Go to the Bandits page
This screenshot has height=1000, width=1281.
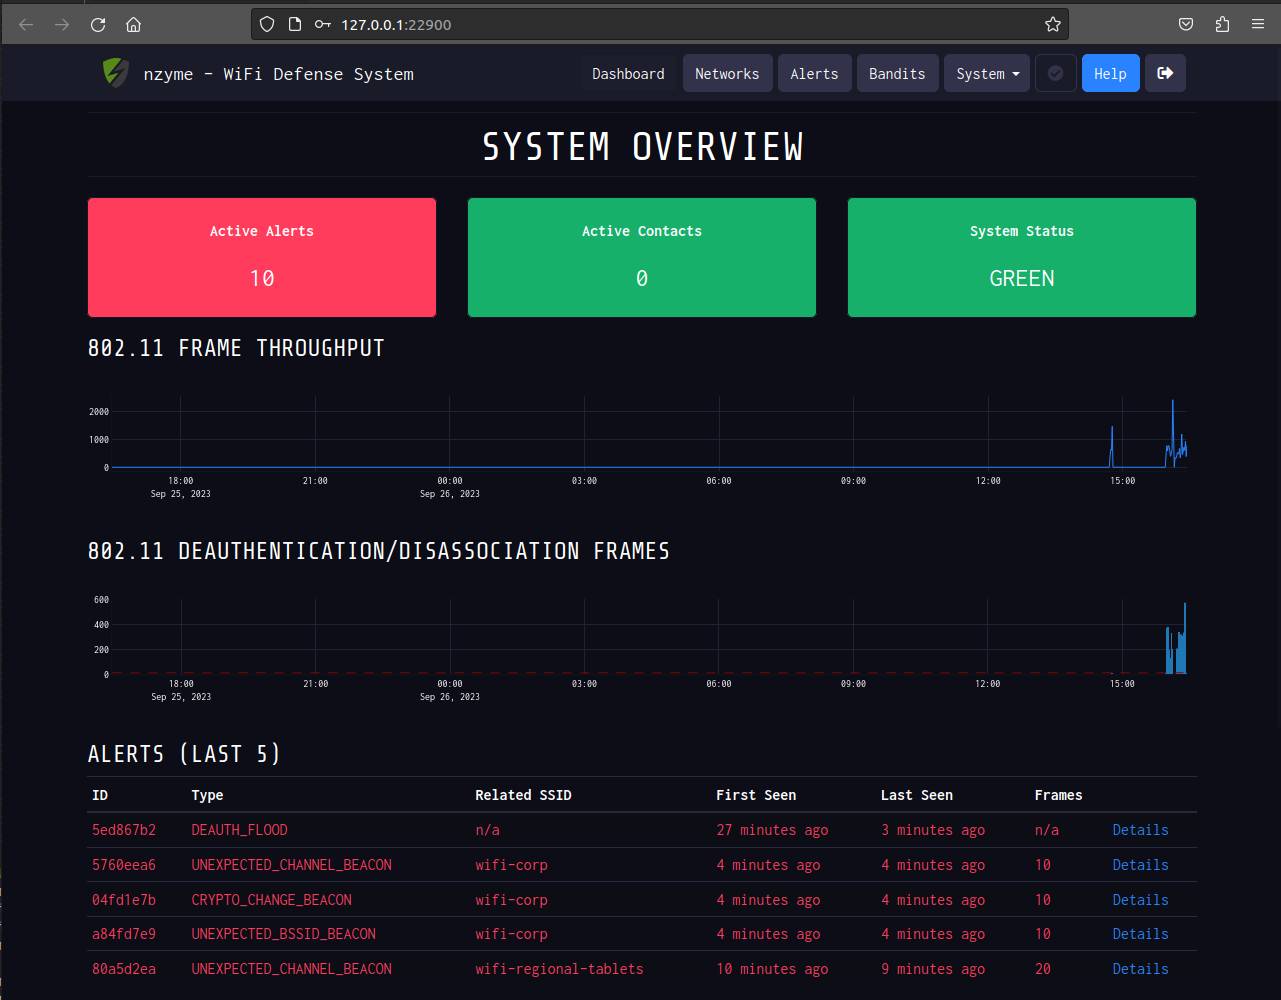(897, 73)
